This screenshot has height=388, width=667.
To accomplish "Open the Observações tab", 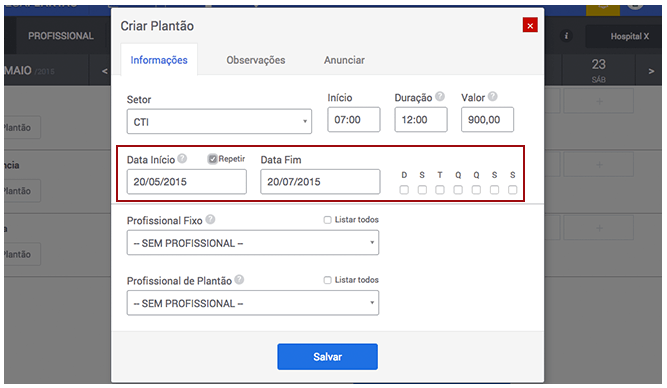I will 256,60.
